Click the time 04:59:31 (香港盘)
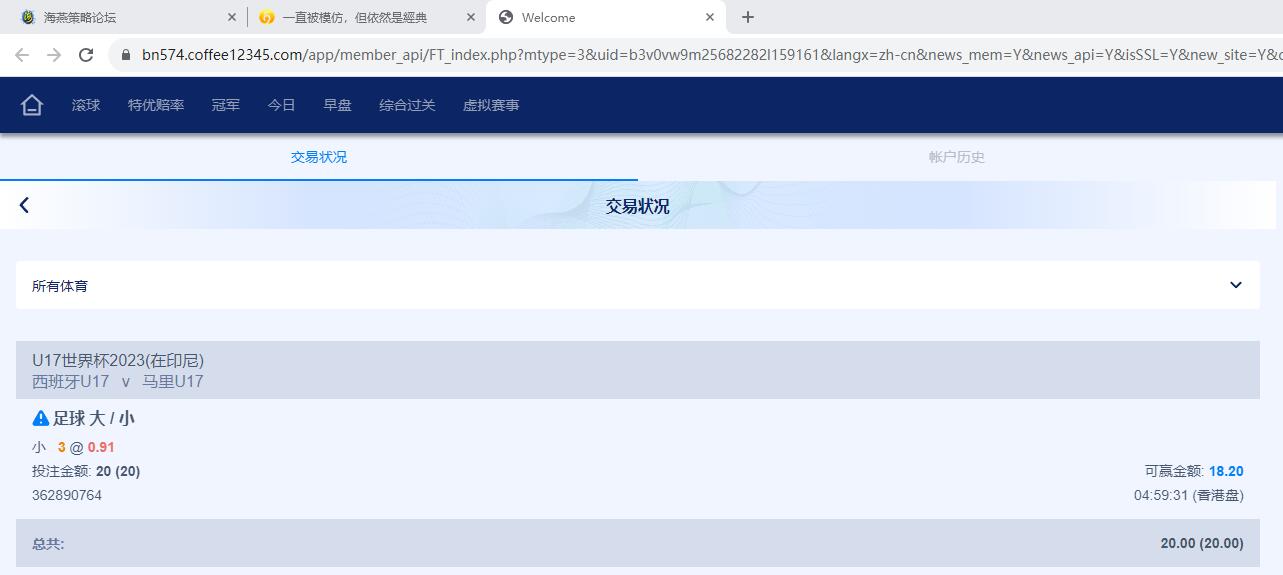This screenshot has height=575, width=1283. click(x=1189, y=495)
